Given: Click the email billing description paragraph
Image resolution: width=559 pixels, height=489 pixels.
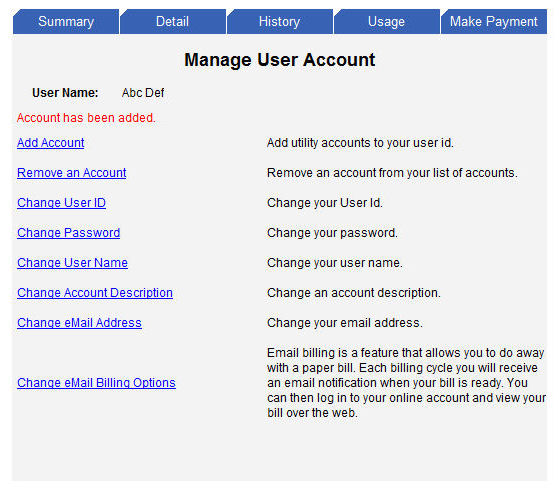Looking at the screenshot, I should pos(406,382).
